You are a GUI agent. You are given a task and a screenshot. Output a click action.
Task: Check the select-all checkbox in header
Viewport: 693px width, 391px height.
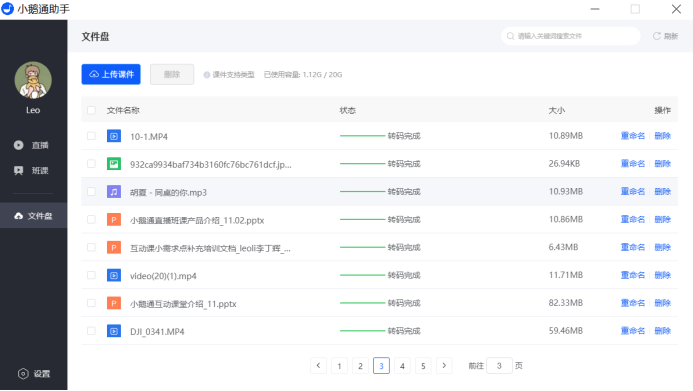[x=91, y=110]
